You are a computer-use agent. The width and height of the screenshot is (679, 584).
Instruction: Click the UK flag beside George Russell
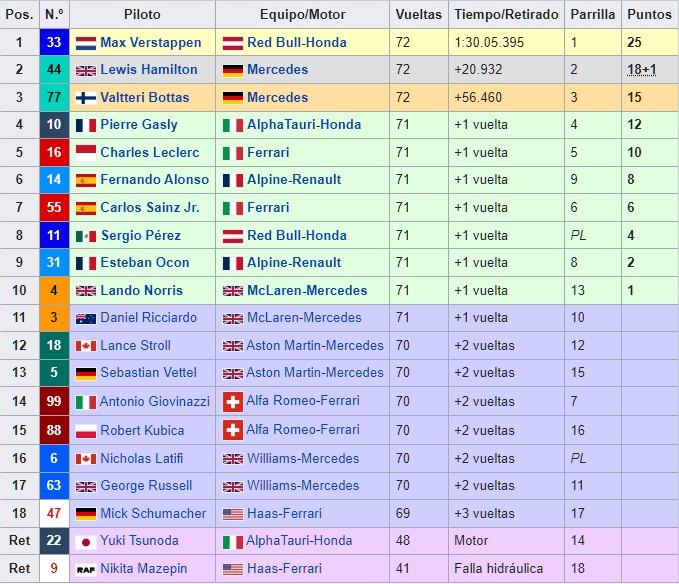tap(86, 487)
